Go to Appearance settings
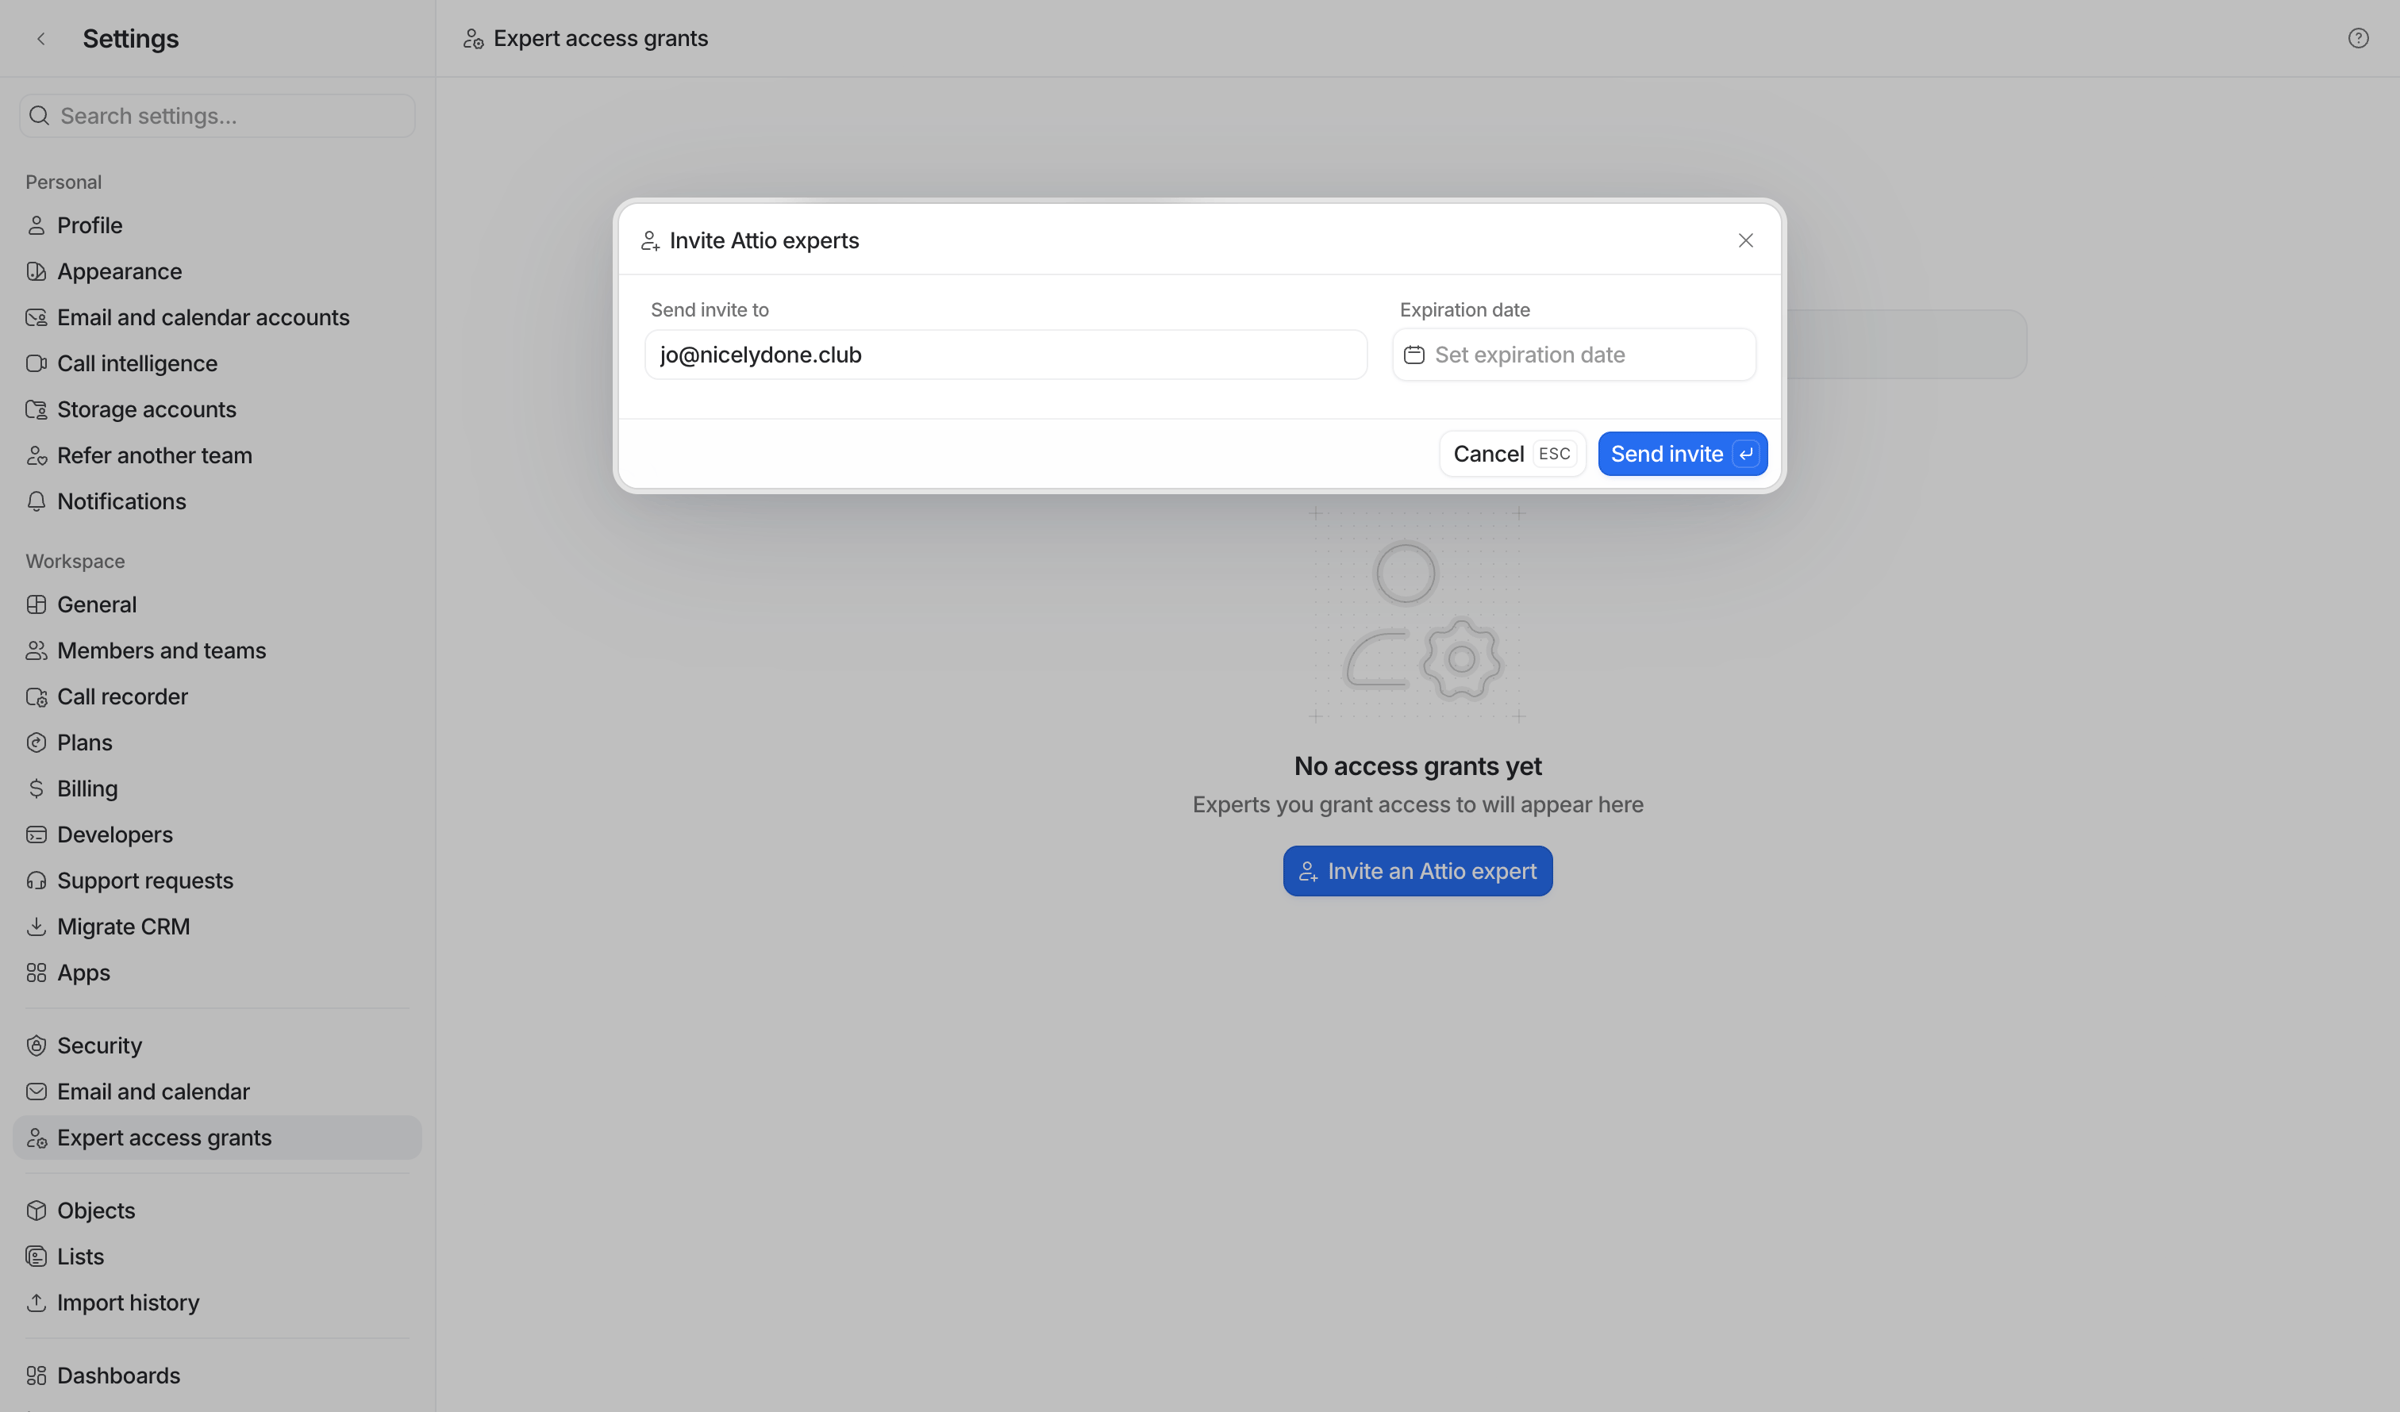This screenshot has width=2400, height=1412. coord(217,272)
